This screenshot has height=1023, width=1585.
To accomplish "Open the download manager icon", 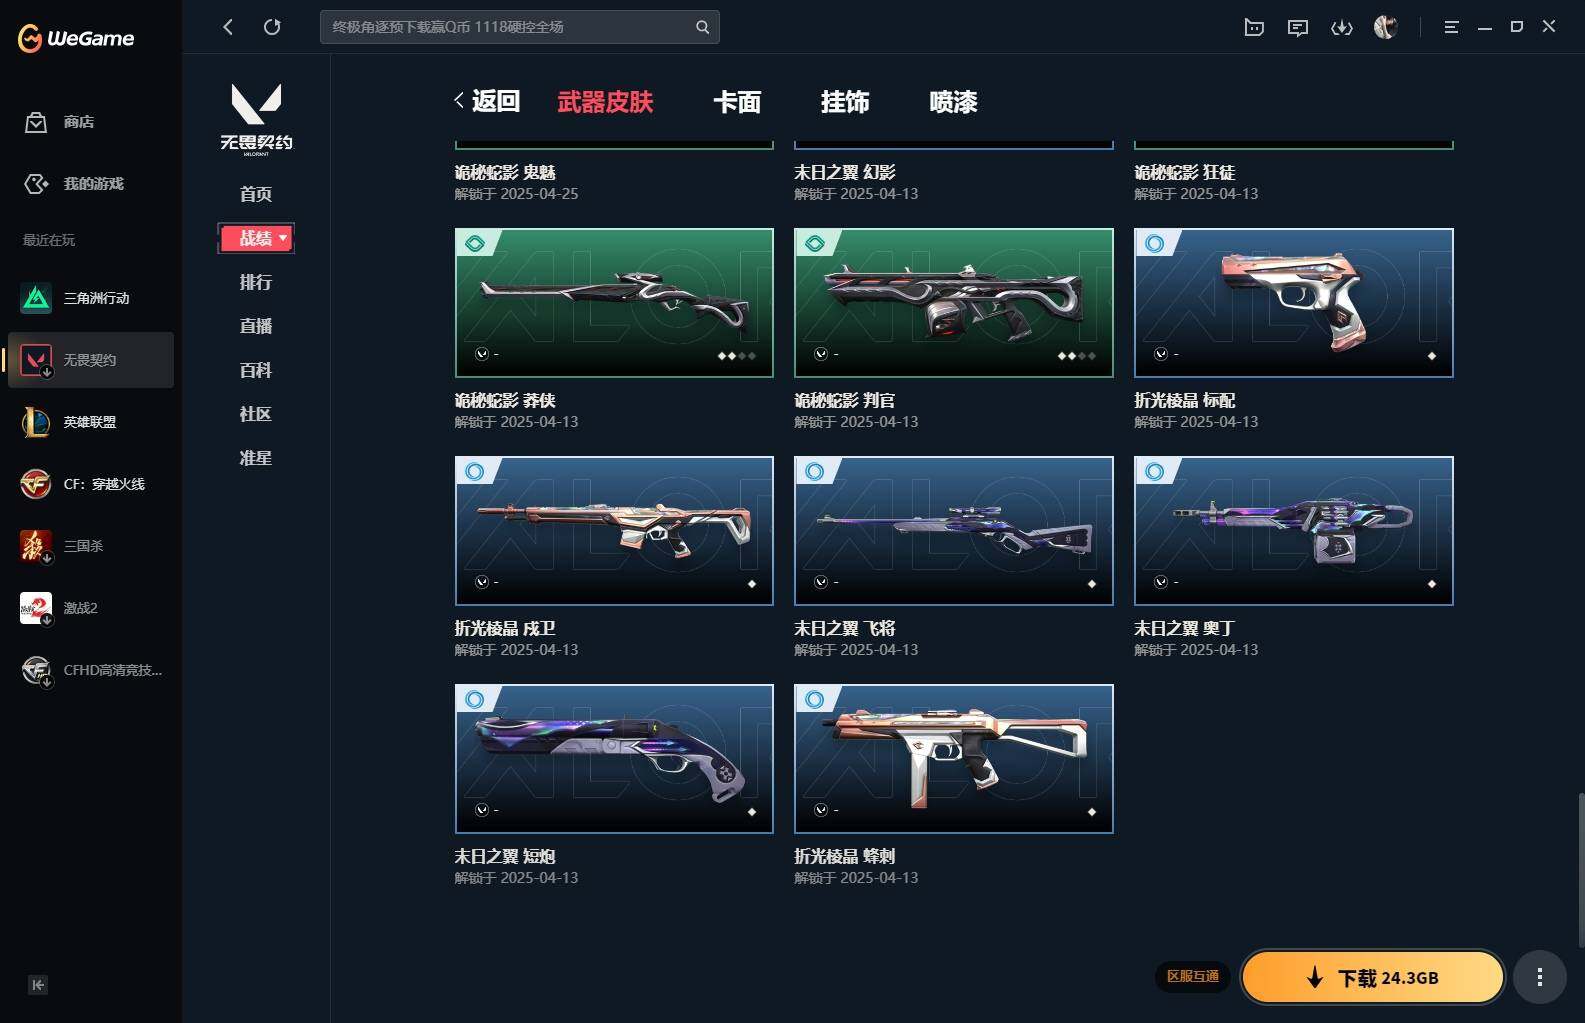I will (x=1342, y=27).
